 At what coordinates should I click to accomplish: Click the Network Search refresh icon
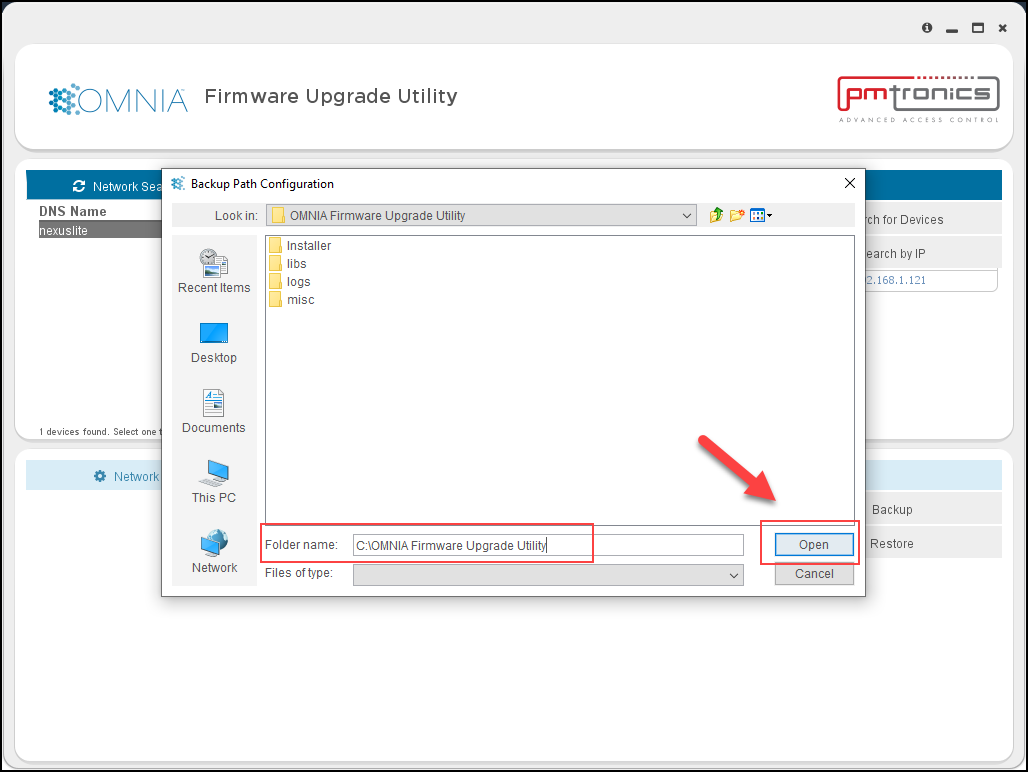[79, 186]
